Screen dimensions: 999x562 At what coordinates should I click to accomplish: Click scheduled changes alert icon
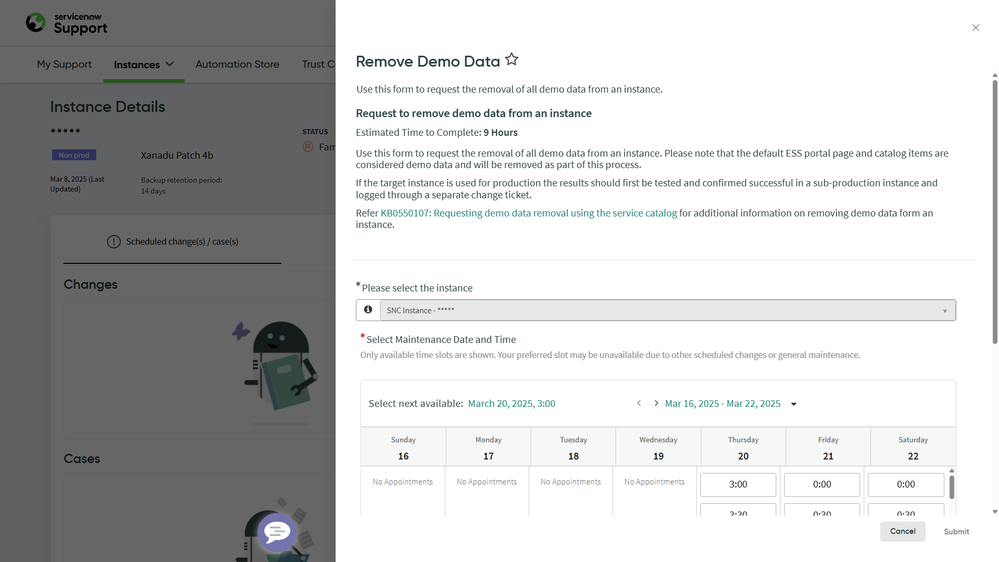click(x=113, y=241)
